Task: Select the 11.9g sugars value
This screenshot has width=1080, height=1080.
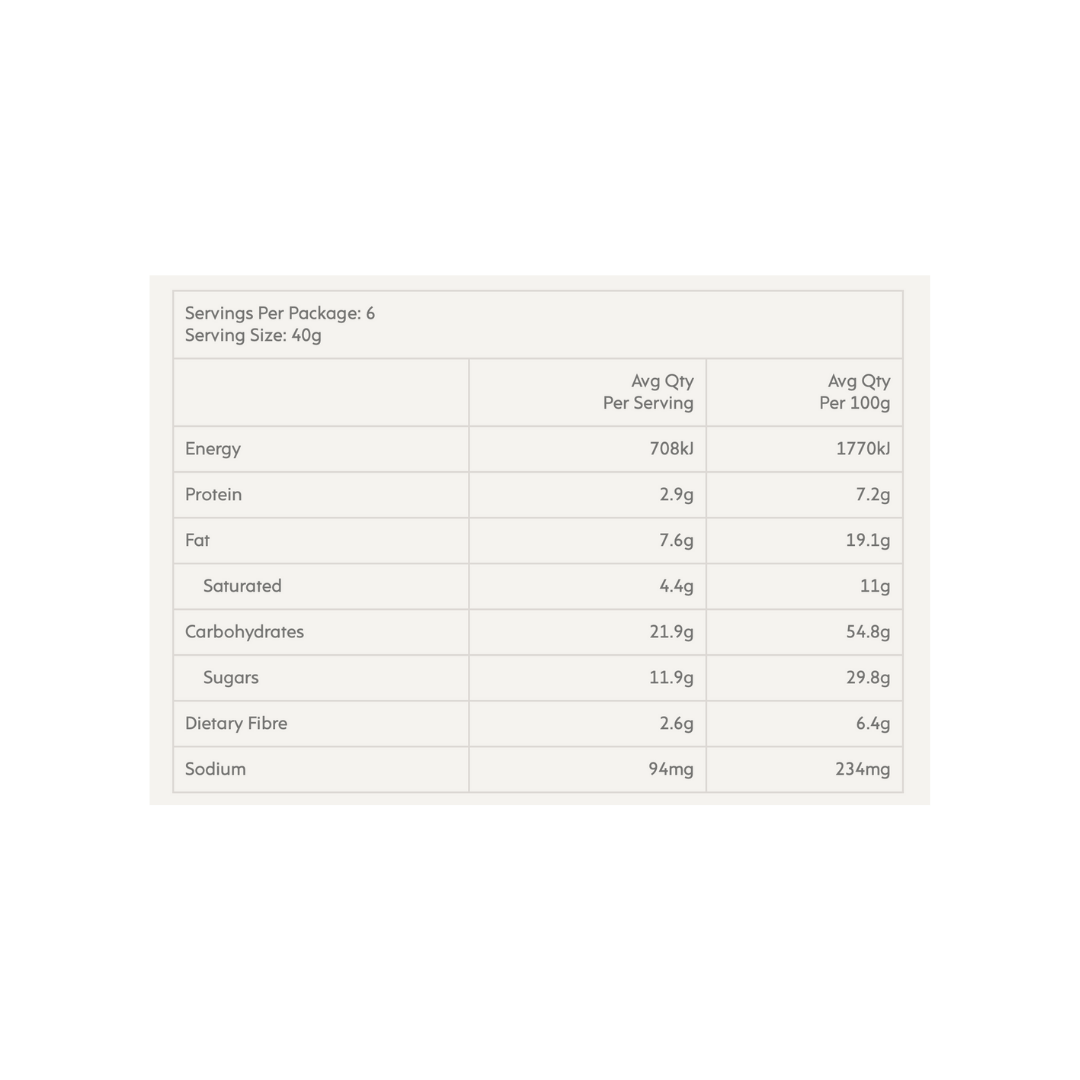Action: [671, 678]
